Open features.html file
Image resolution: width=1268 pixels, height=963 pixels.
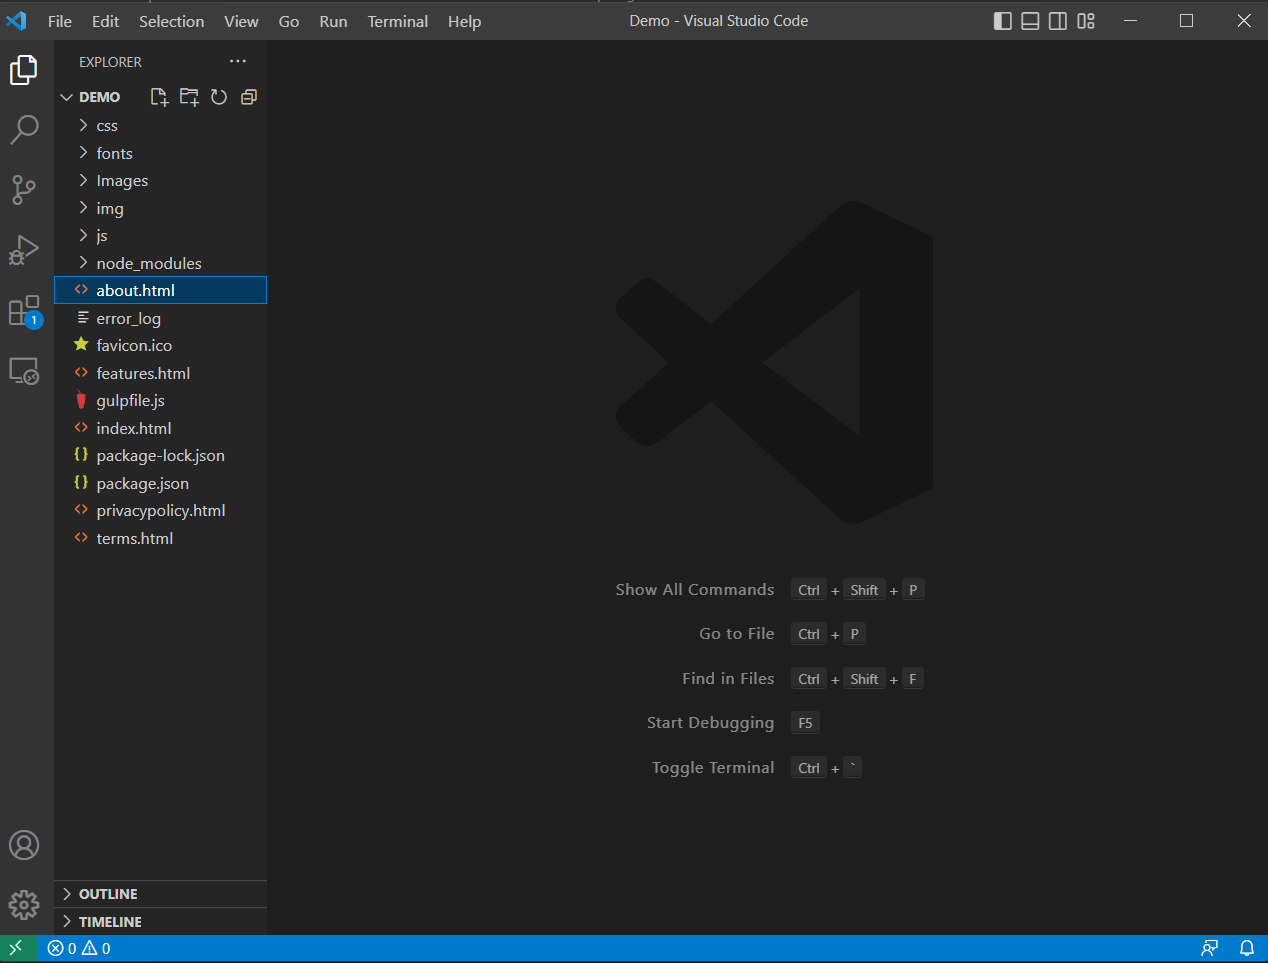point(160,373)
